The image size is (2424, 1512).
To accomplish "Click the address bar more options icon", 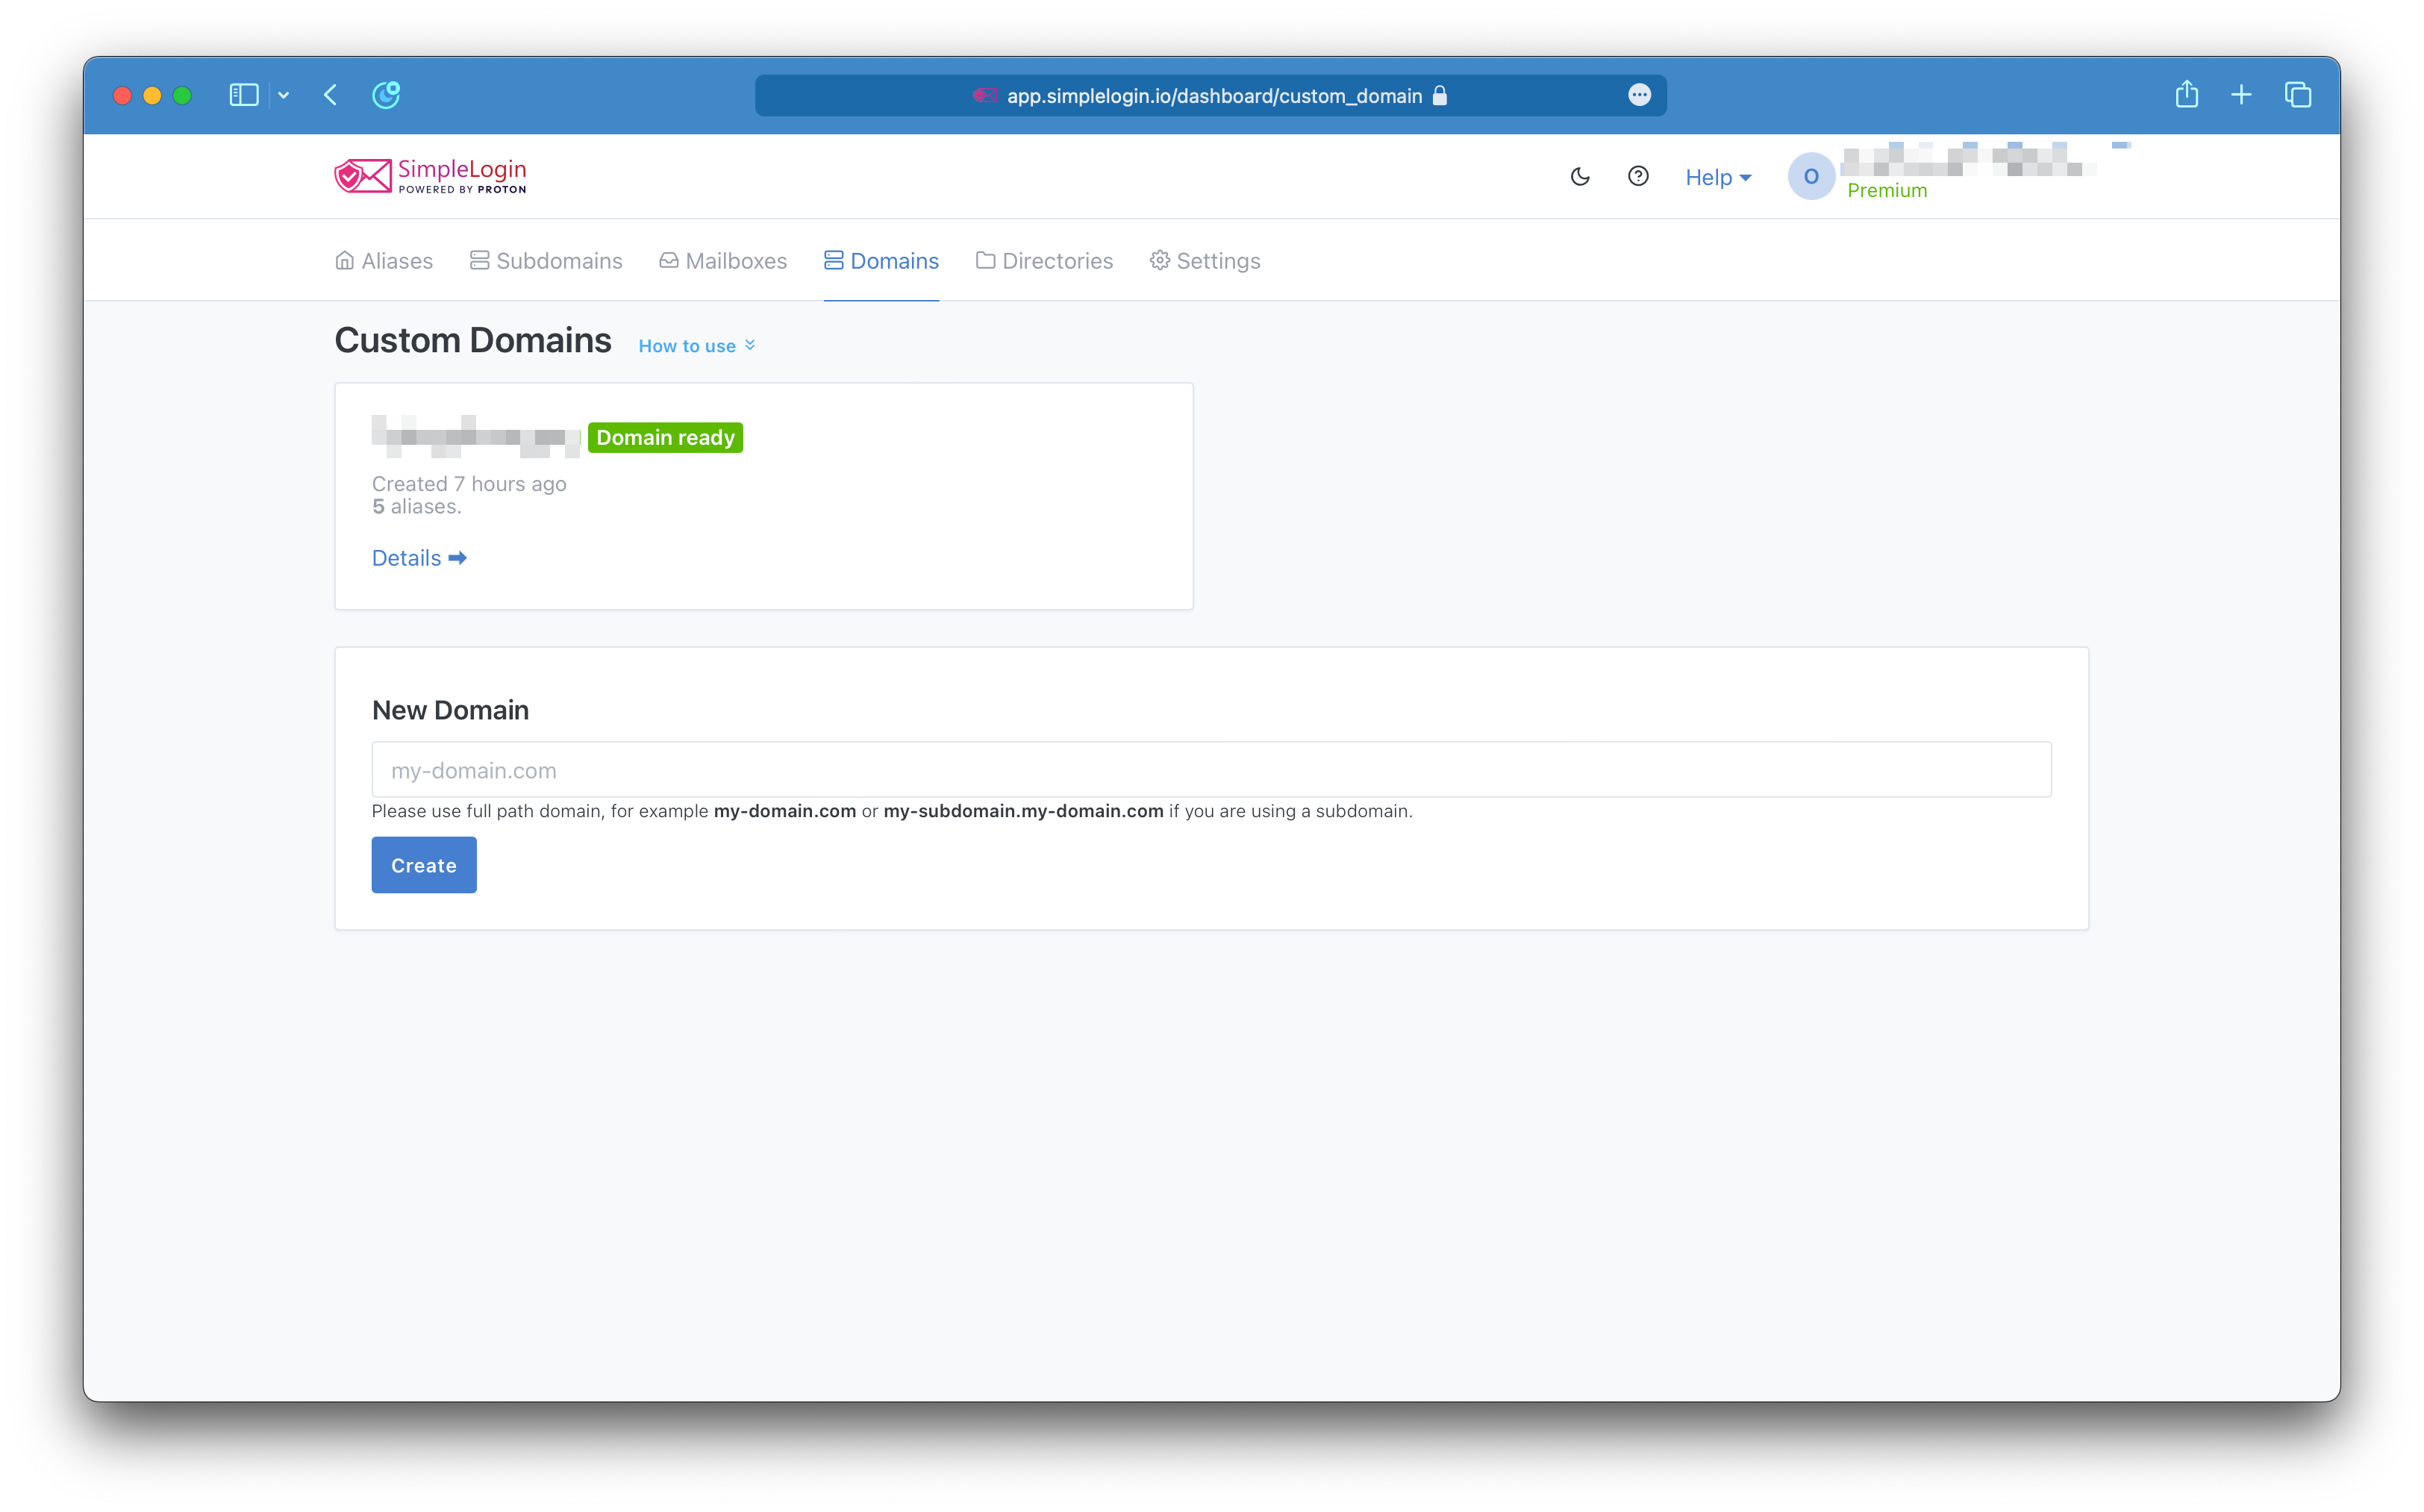I will click(x=1639, y=95).
